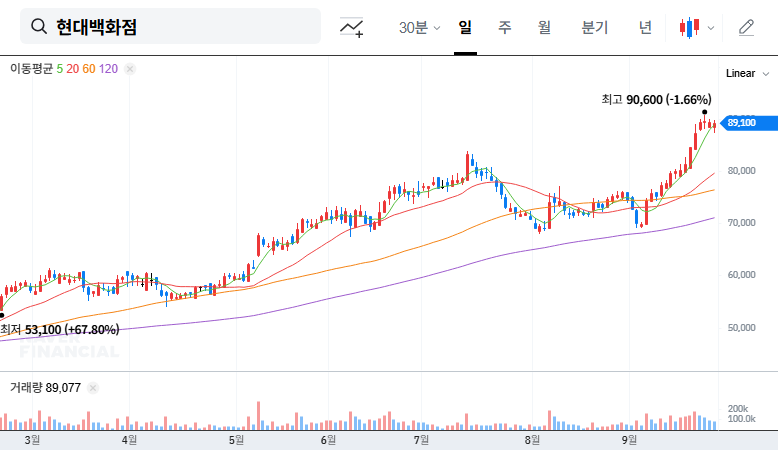This screenshot has height=450, width=778.
Task: Click the 60-day moving average value
Action: pyautogui.click(x=89, y=68)
